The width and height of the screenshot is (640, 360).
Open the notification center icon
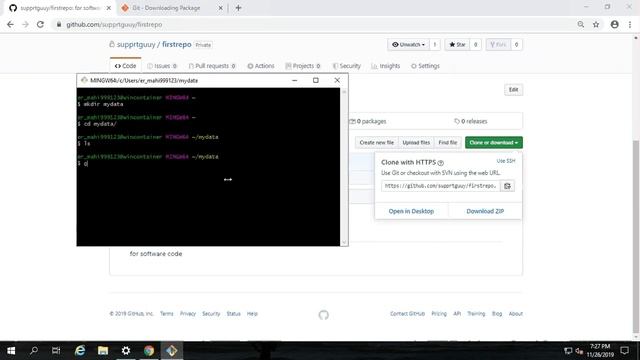point(624,351)
